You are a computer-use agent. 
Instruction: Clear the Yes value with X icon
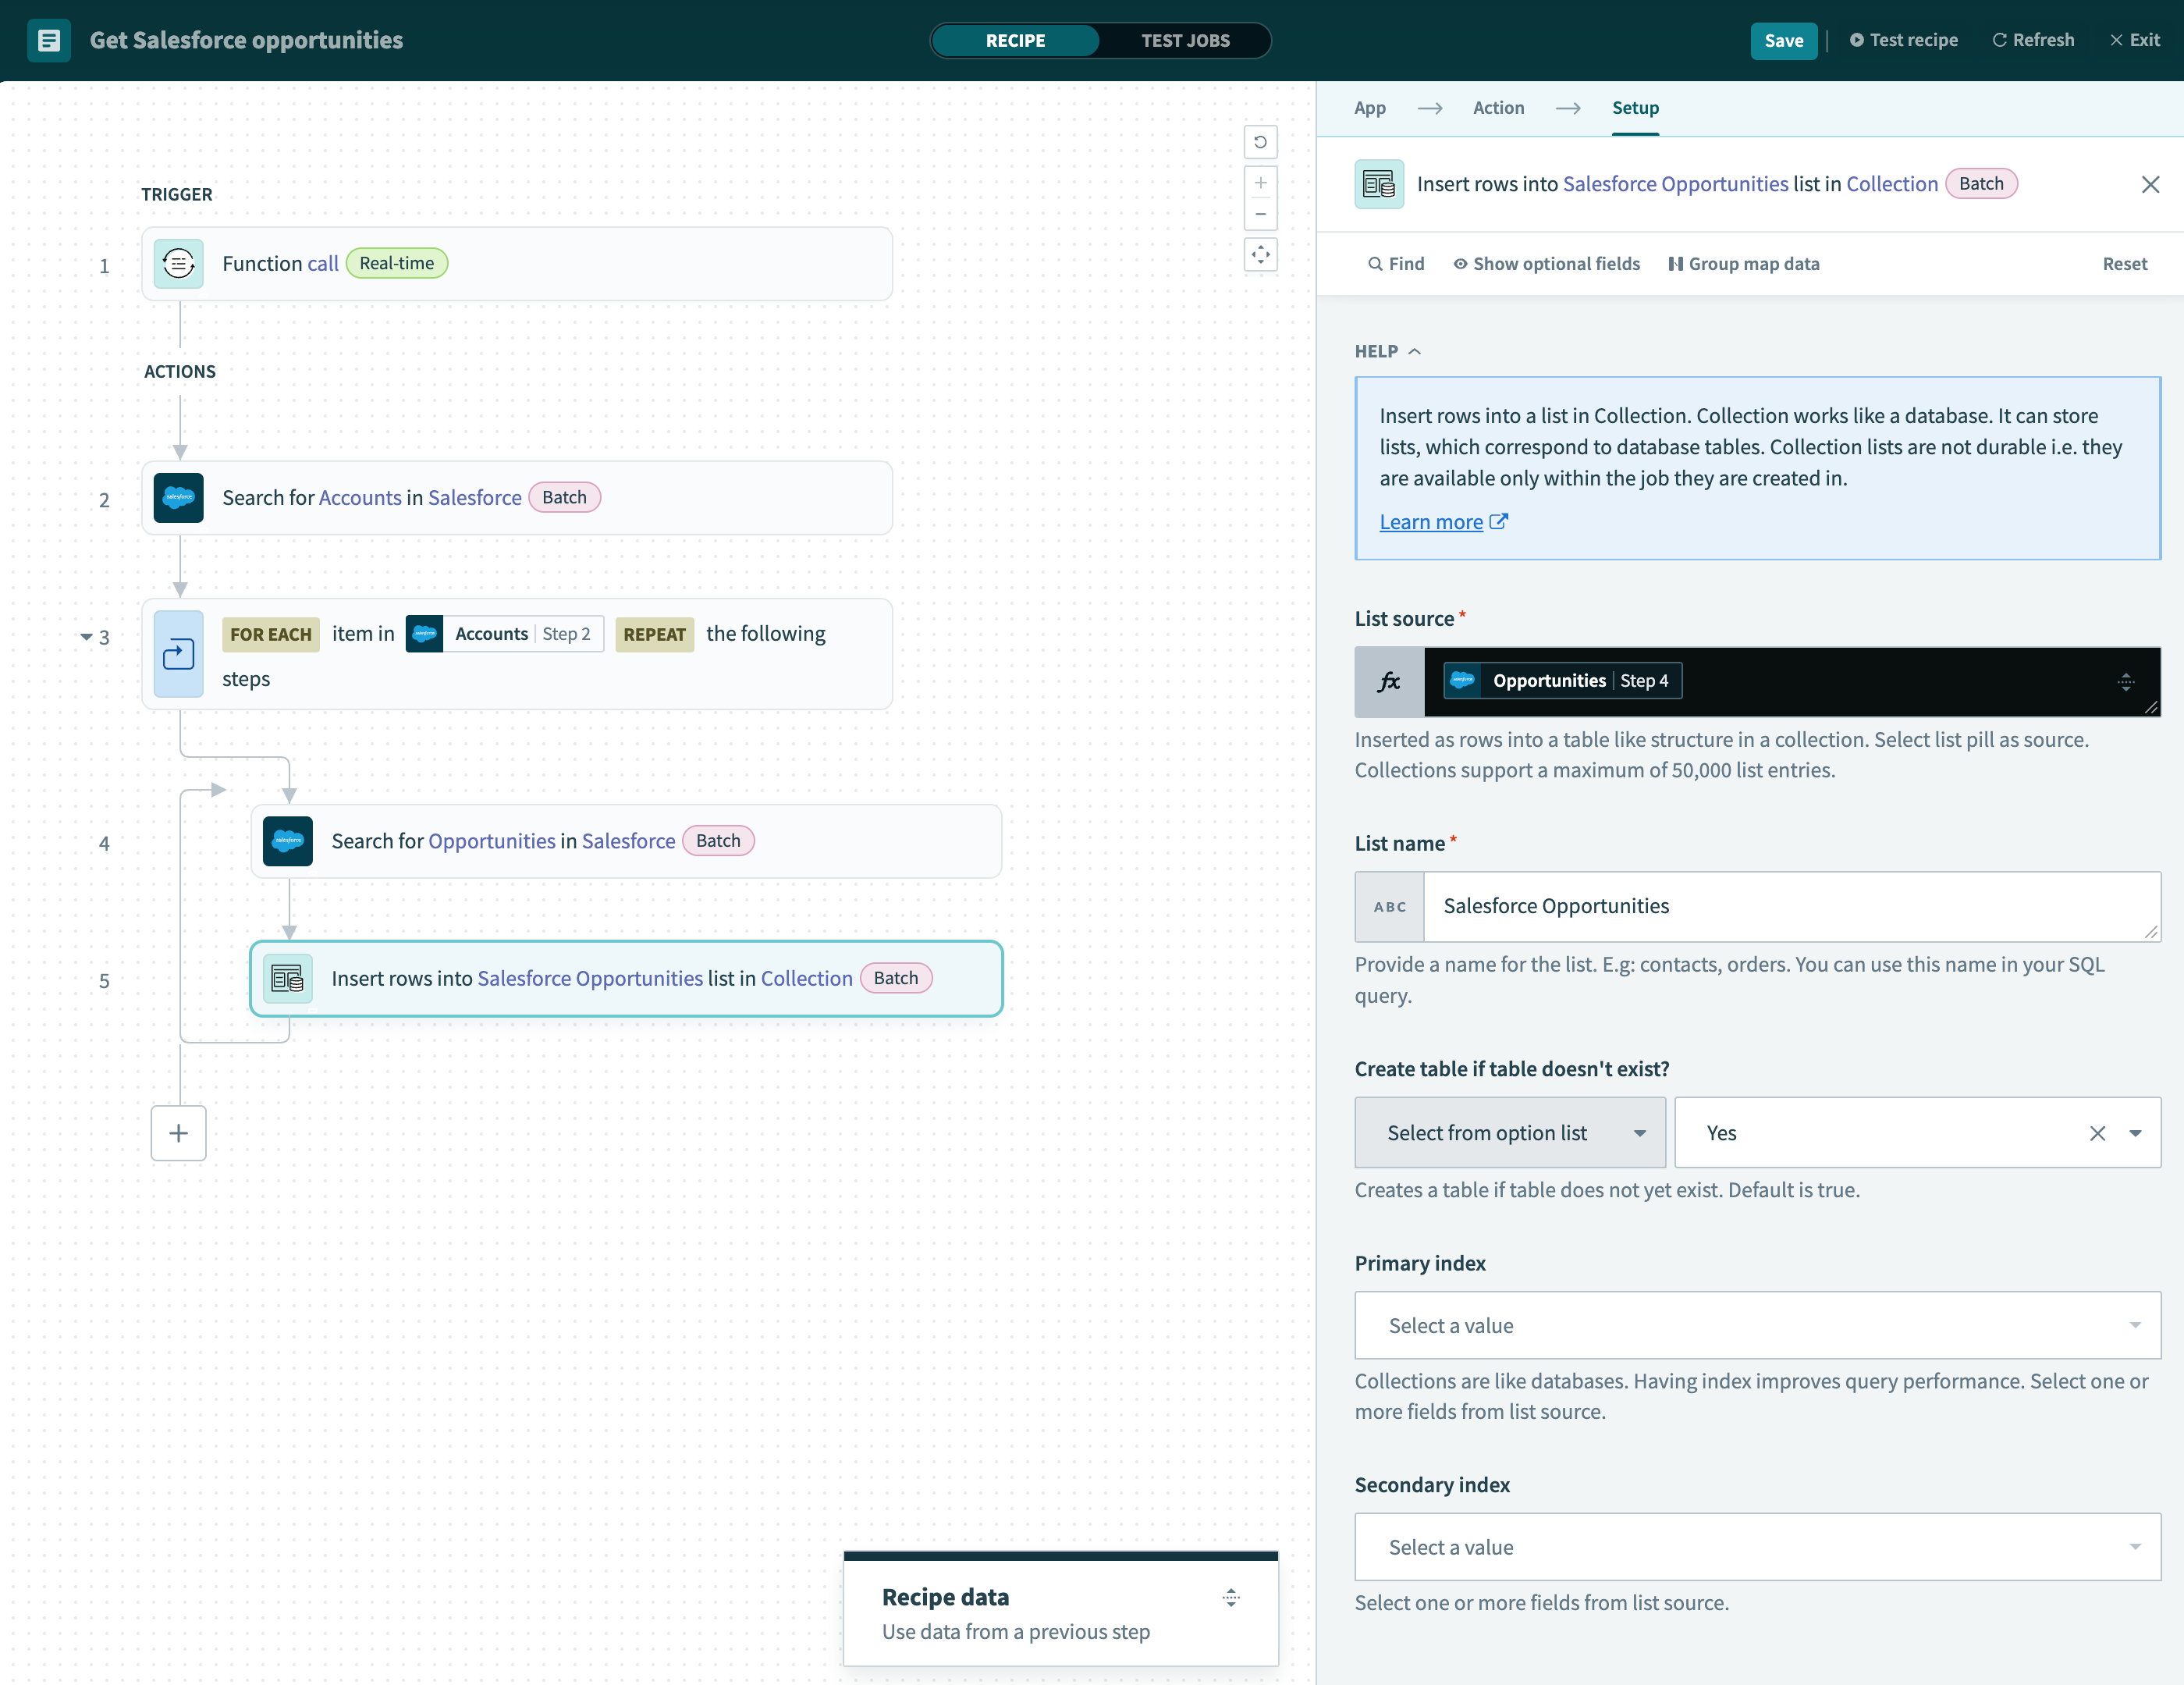[2097, 1133]
